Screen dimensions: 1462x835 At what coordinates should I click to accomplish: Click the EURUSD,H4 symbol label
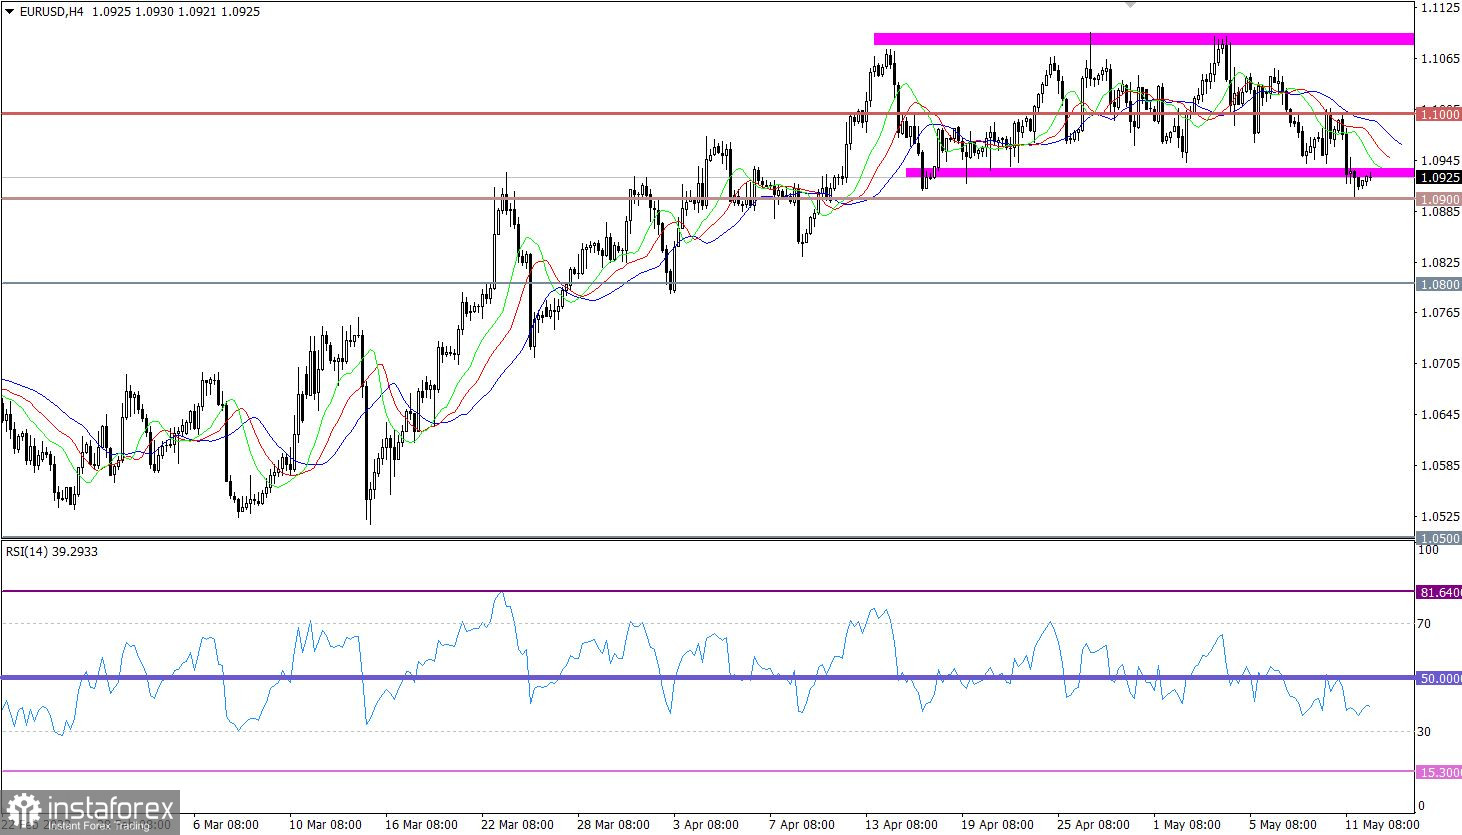51,12
